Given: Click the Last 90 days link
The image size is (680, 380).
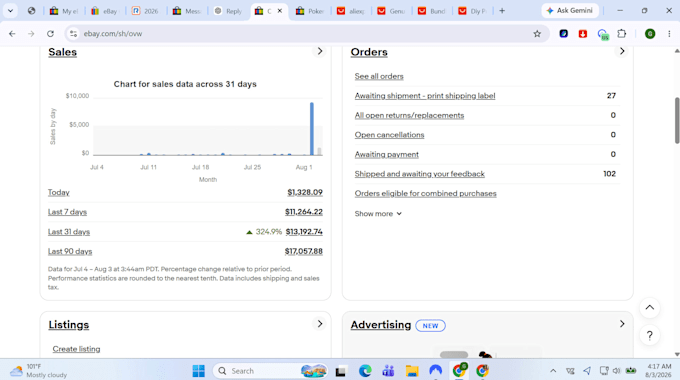Looking at the screenshot, I should (x=70, y=252).
